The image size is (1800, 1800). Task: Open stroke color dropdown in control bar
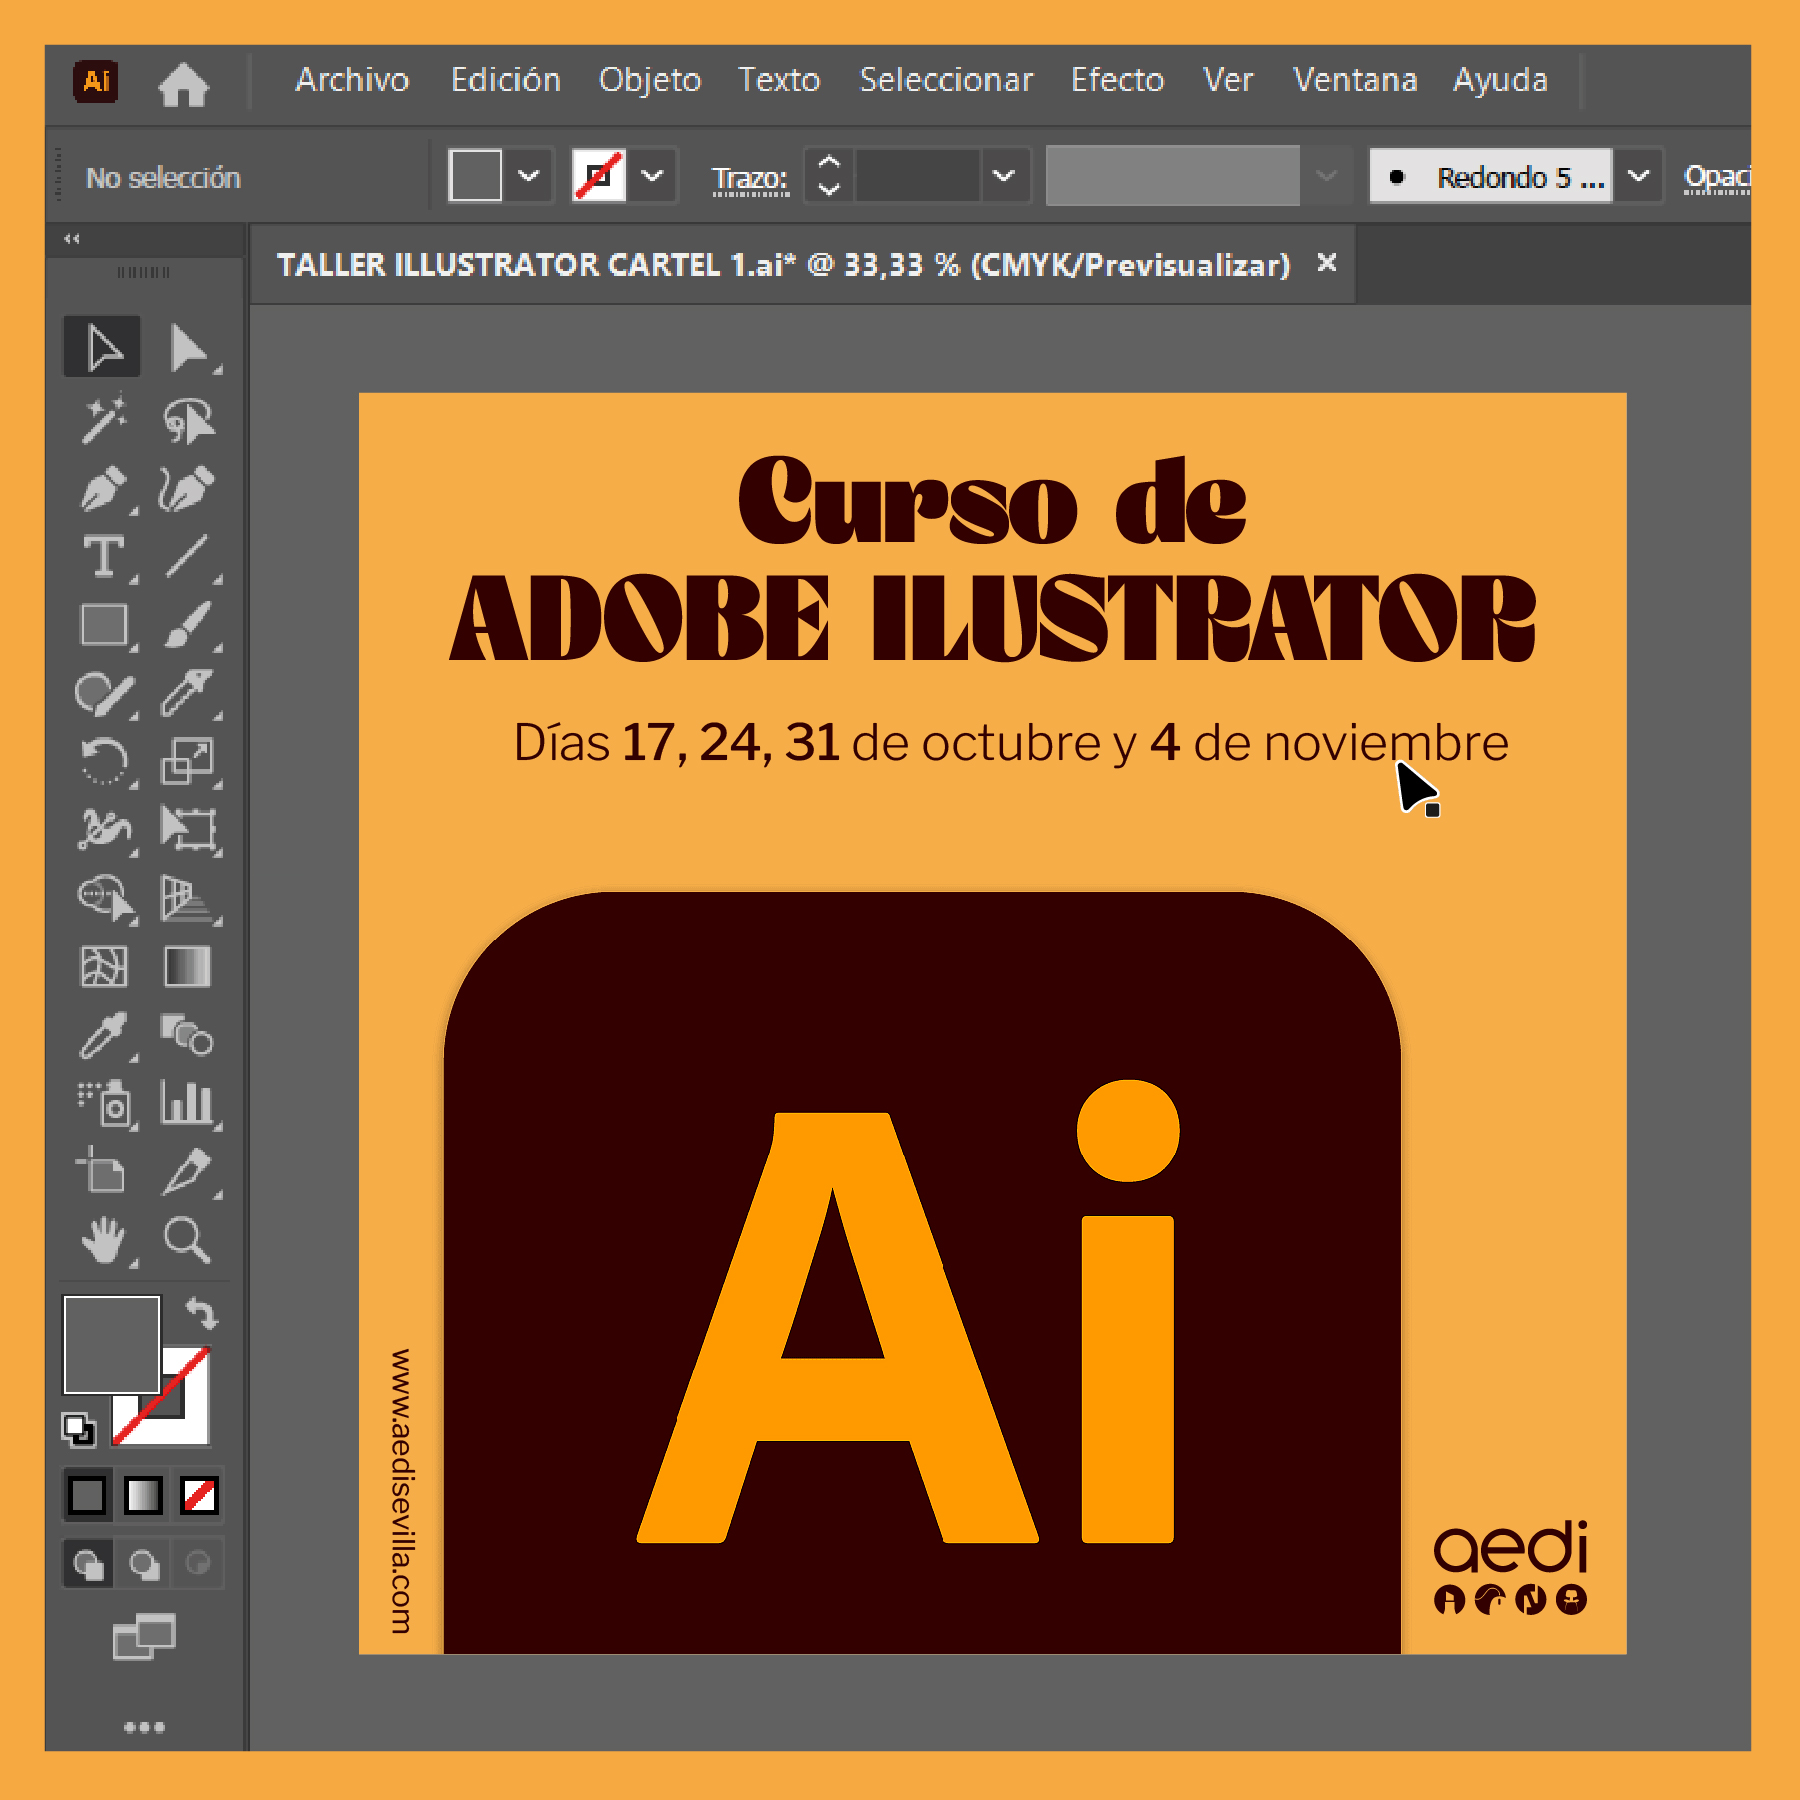click(x=652, y=176)
